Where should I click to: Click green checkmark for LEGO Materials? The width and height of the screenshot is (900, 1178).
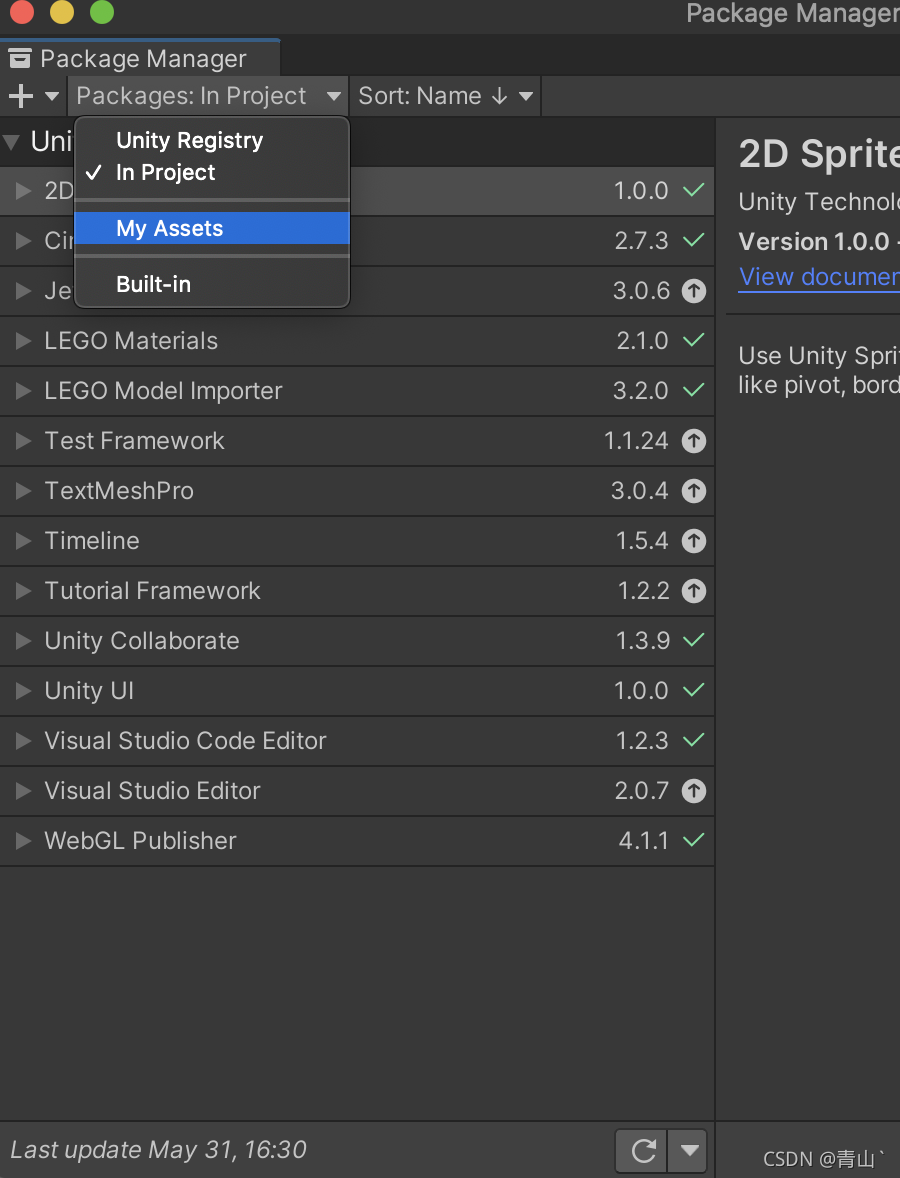pyautogui.click(x=693, y=340)
